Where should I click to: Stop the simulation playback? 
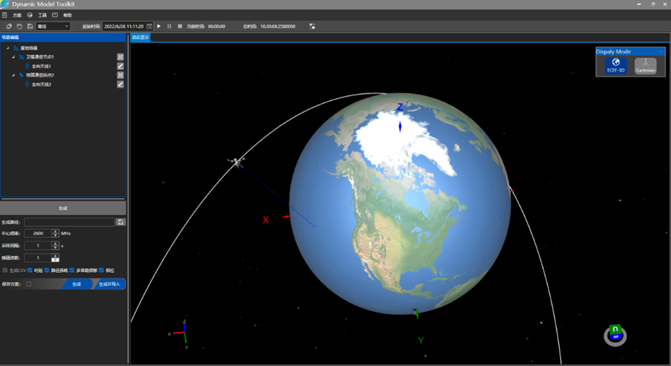[180, 26]
